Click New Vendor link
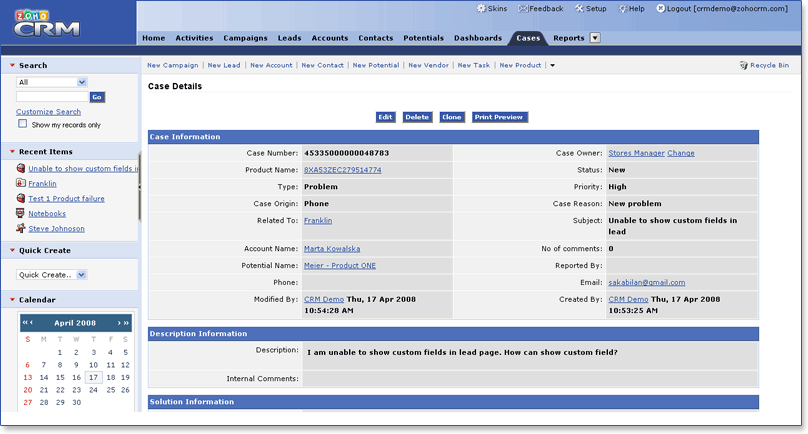 (429, 65)
